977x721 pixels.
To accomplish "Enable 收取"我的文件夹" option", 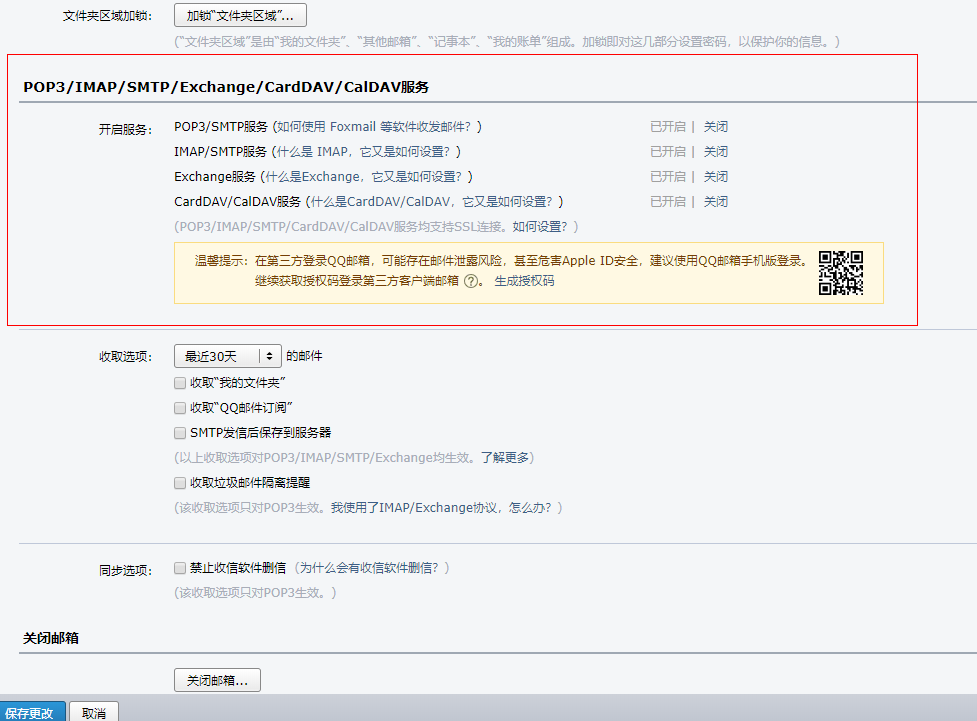I will coord(179,382).
